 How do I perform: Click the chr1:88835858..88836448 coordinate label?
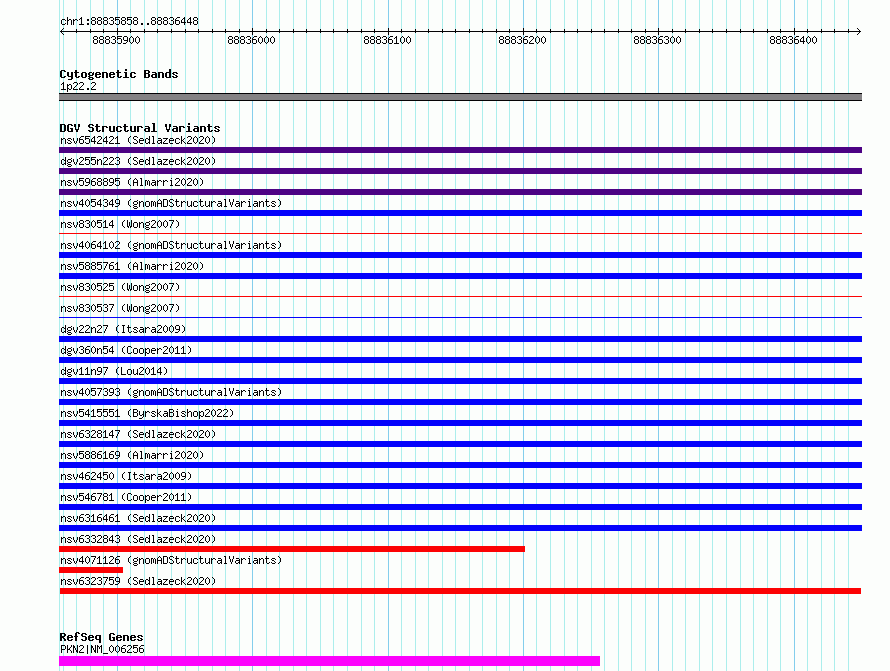pyautogui.click(x=129, y=22)
